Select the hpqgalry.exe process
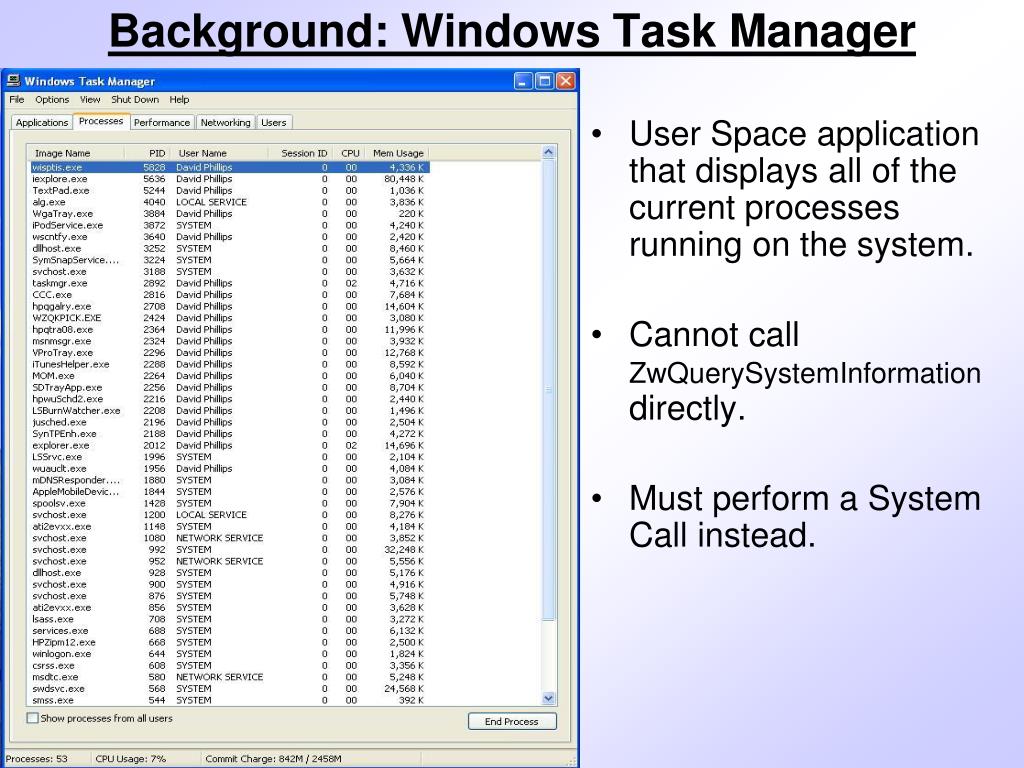Screen dimensions: 1024x768 coord(230,306)
